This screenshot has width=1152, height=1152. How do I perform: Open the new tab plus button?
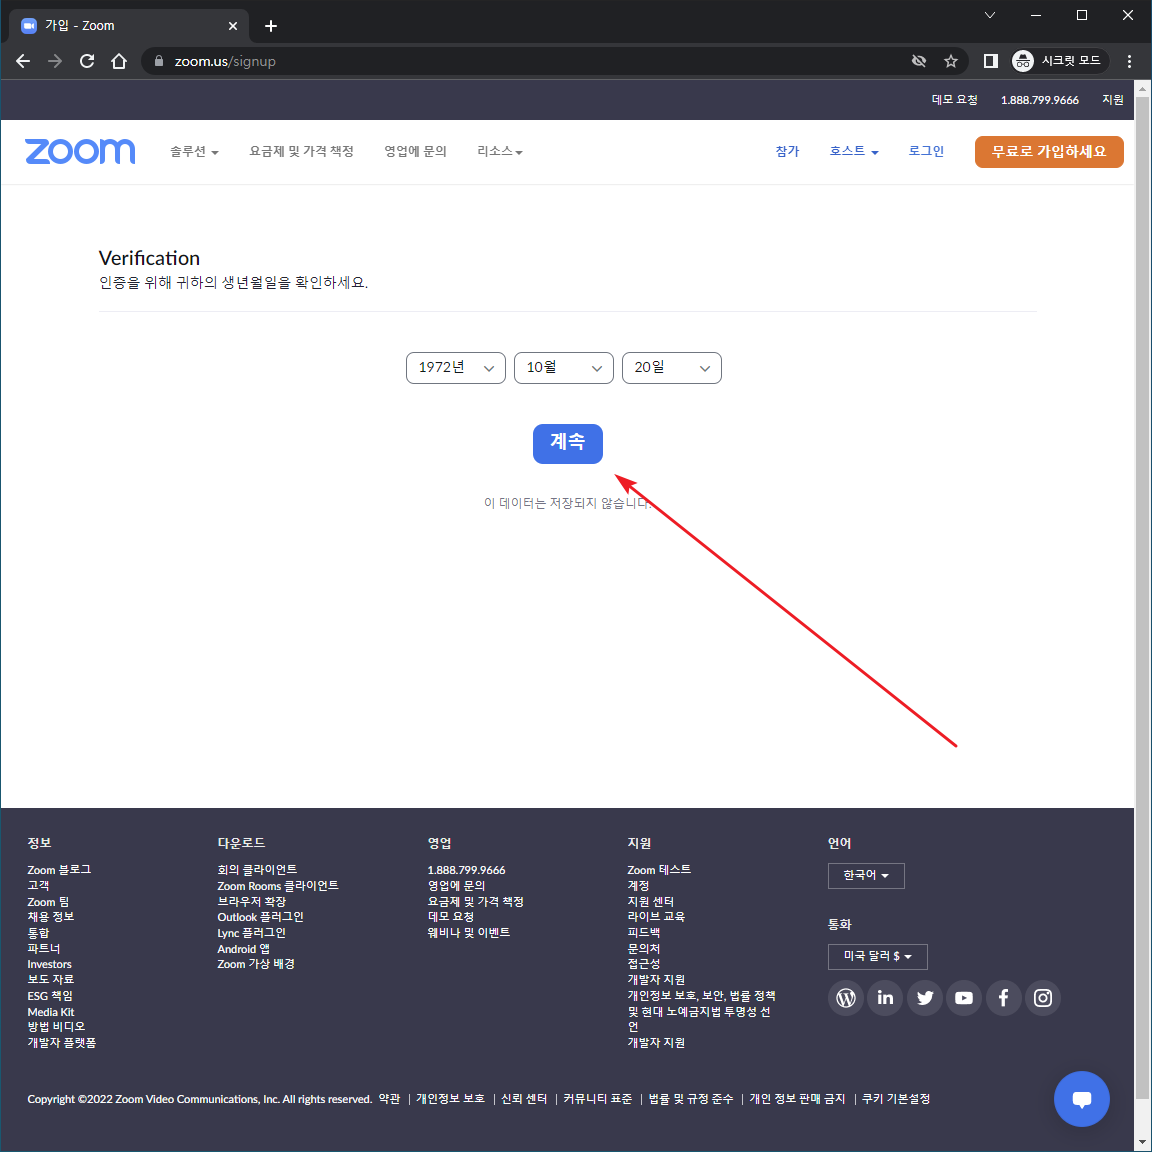click(271, 26)
